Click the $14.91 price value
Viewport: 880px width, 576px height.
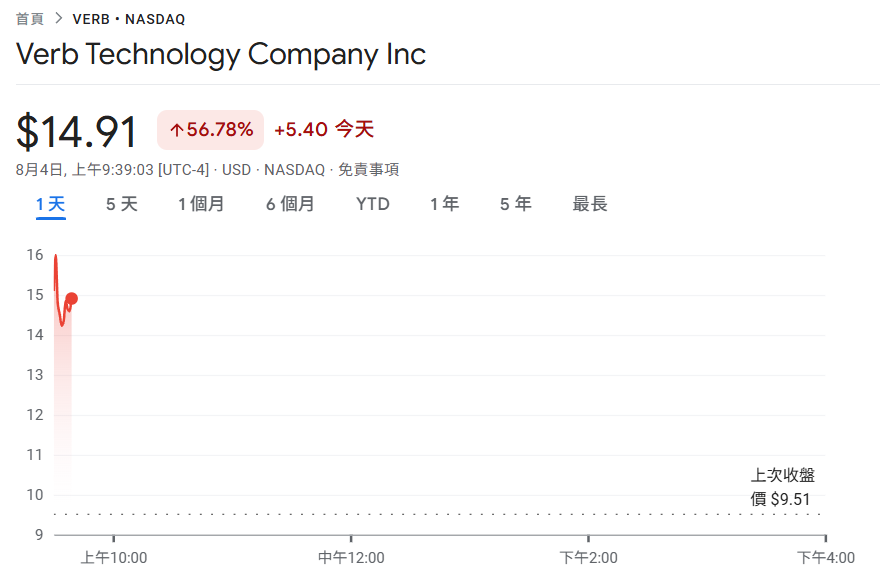76,132
